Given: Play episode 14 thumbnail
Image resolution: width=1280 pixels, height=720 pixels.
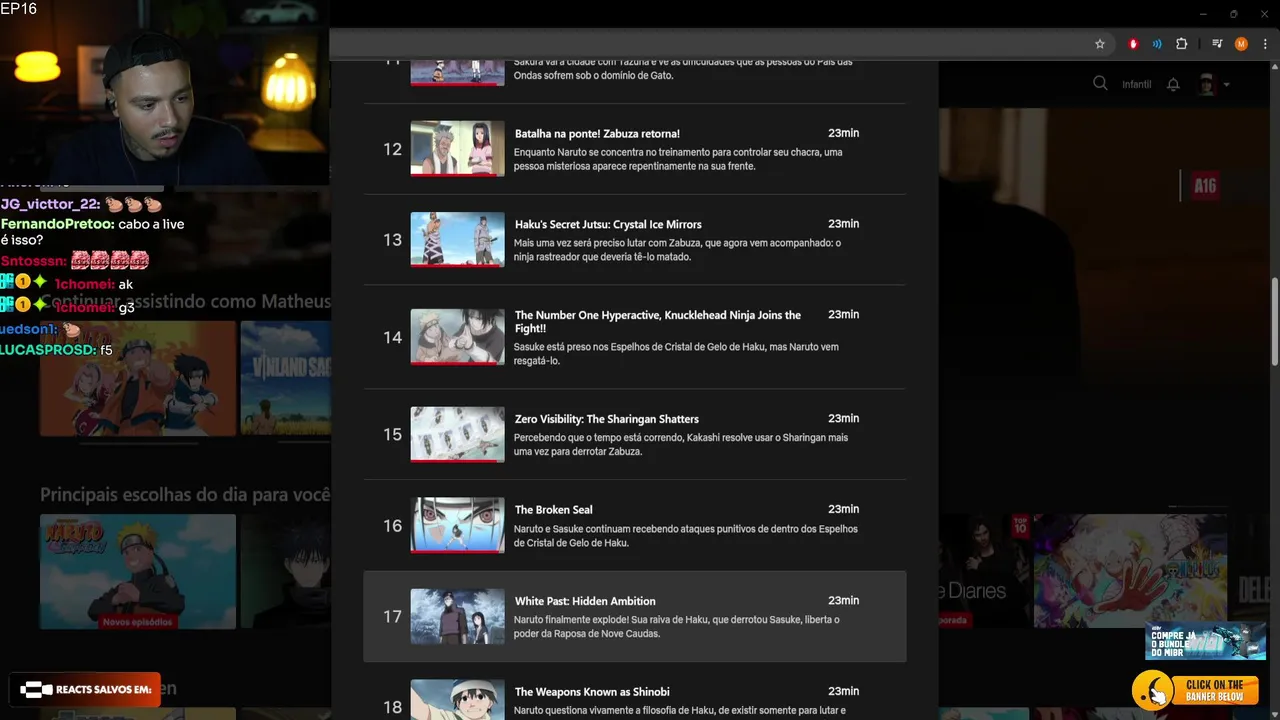Looking at the screenshot, I should pos(457,337).
